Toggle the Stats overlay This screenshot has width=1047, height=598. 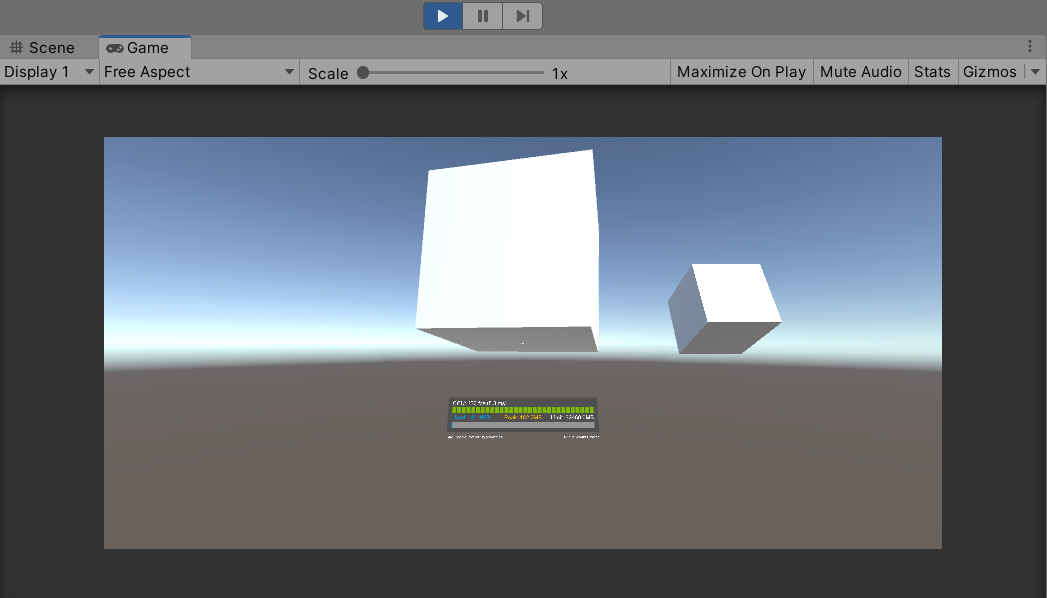932,72
